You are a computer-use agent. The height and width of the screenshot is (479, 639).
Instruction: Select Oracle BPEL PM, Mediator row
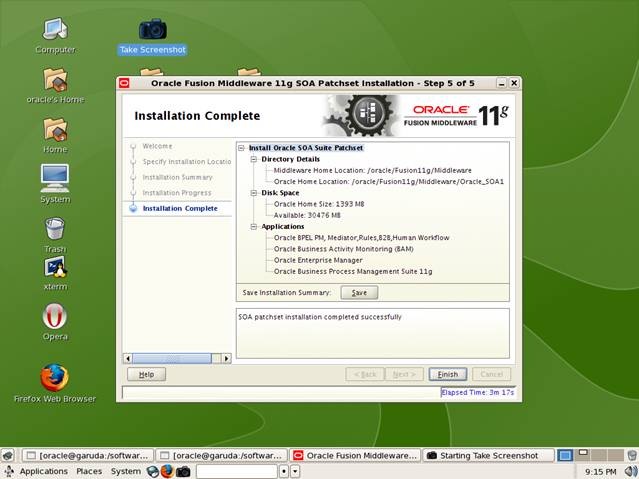[361, 238]
